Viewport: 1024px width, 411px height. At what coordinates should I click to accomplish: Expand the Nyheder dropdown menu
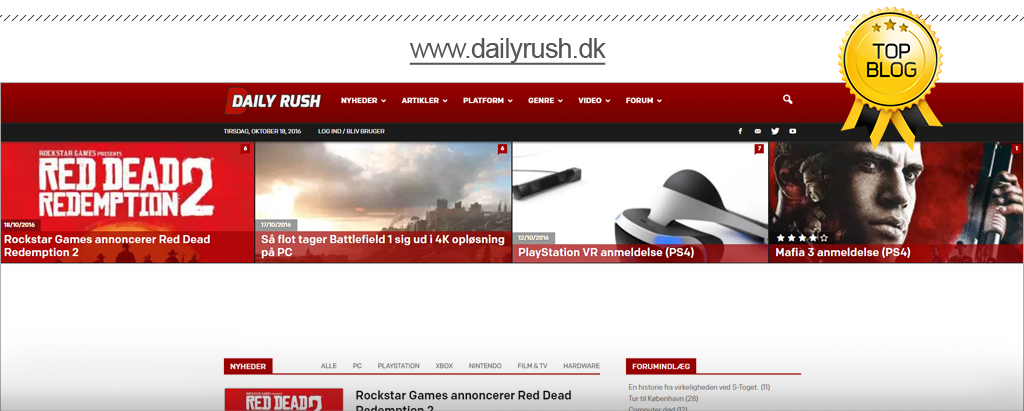click(x=363, y=101)
